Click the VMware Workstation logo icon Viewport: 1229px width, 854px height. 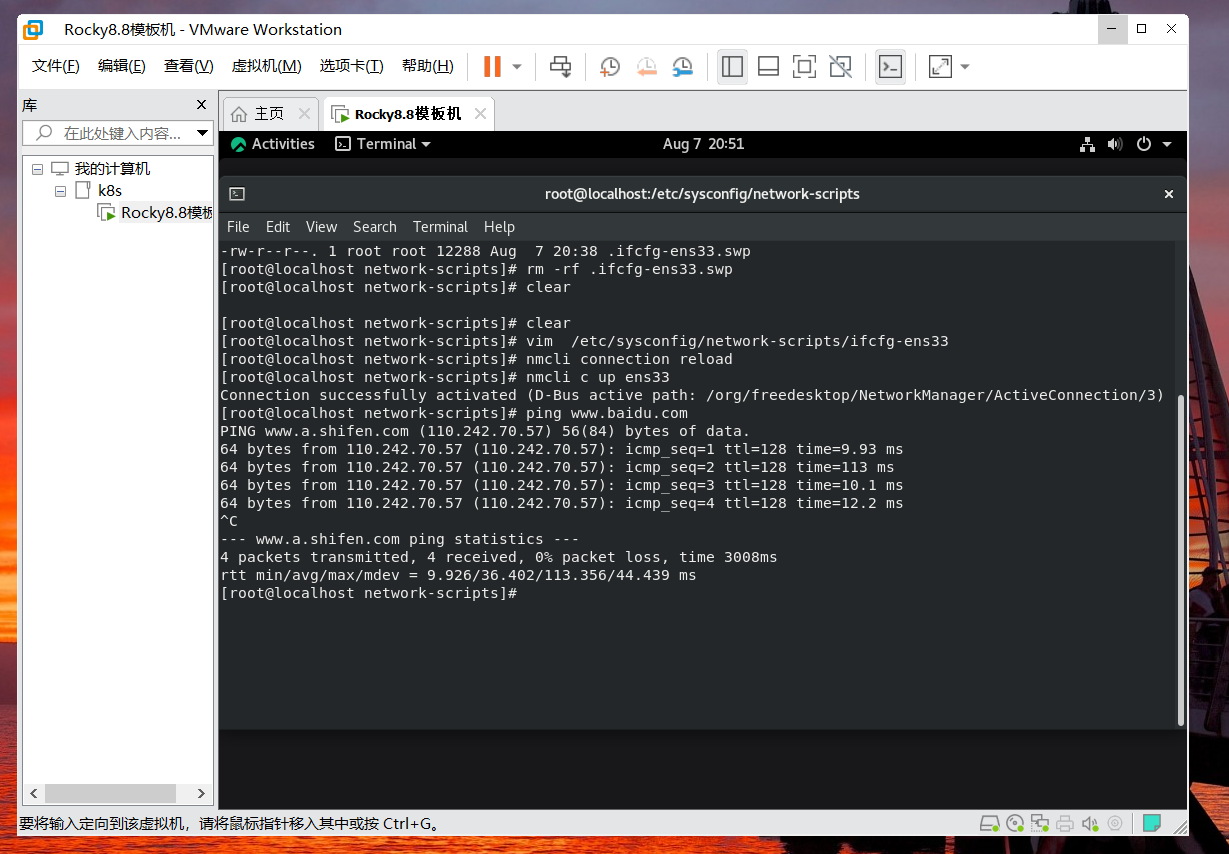(x=33, y=29)
